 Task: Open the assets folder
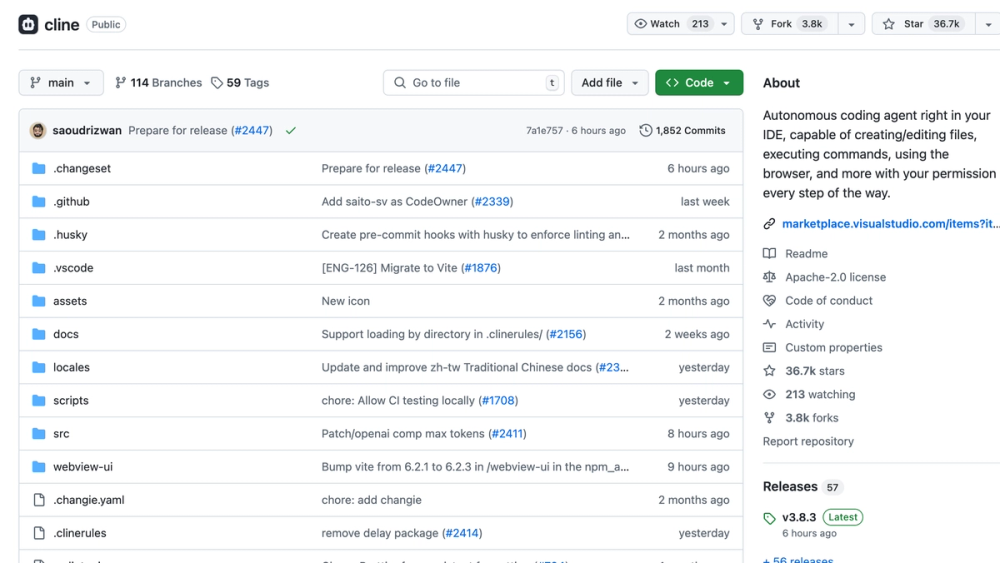pos(70,301)
